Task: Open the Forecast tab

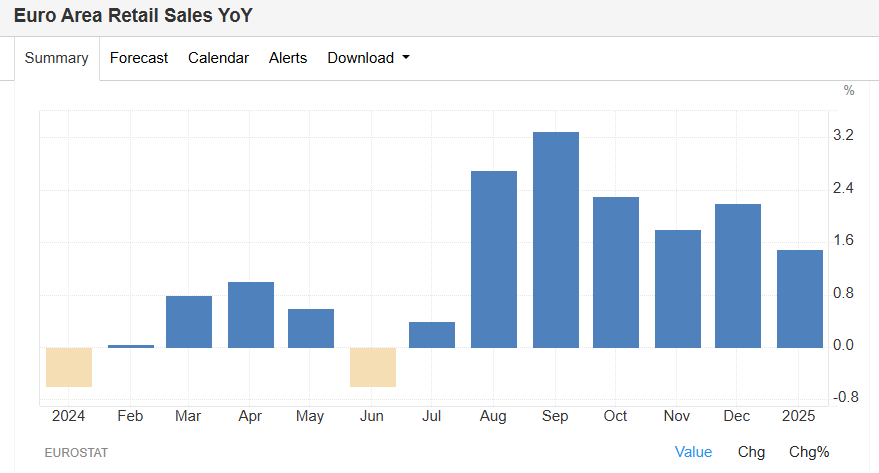Action: tap(139, 58)
